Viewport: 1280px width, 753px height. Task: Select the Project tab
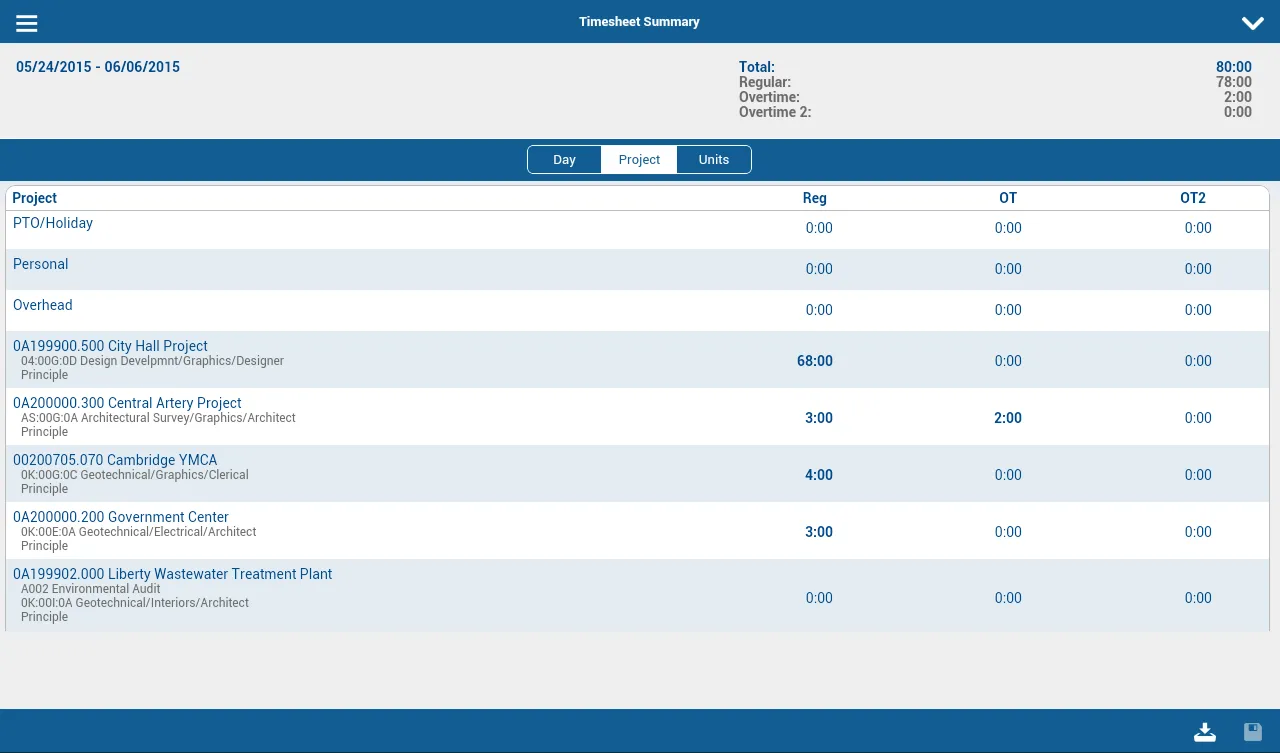tap(639, 160)
